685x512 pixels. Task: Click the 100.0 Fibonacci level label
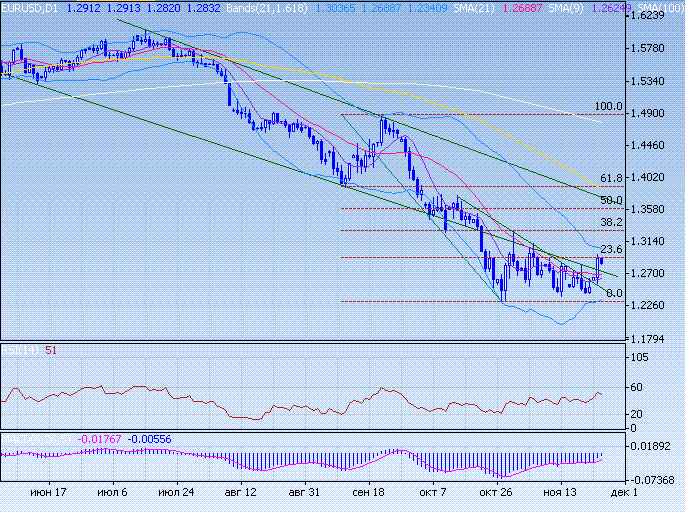click(x=608, y=107)
